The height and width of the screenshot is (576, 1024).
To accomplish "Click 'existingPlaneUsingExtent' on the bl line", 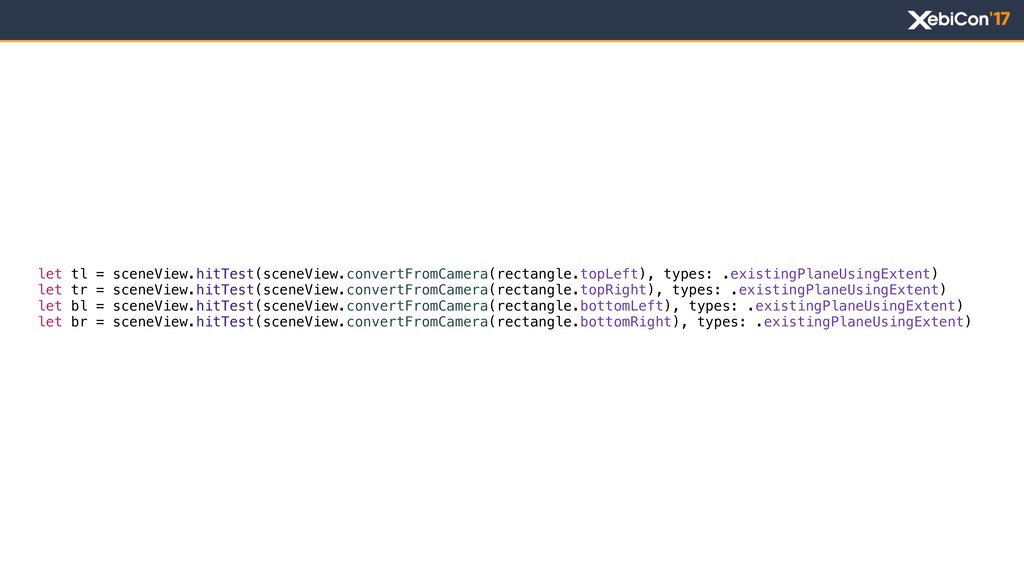I will click(856, 306).
